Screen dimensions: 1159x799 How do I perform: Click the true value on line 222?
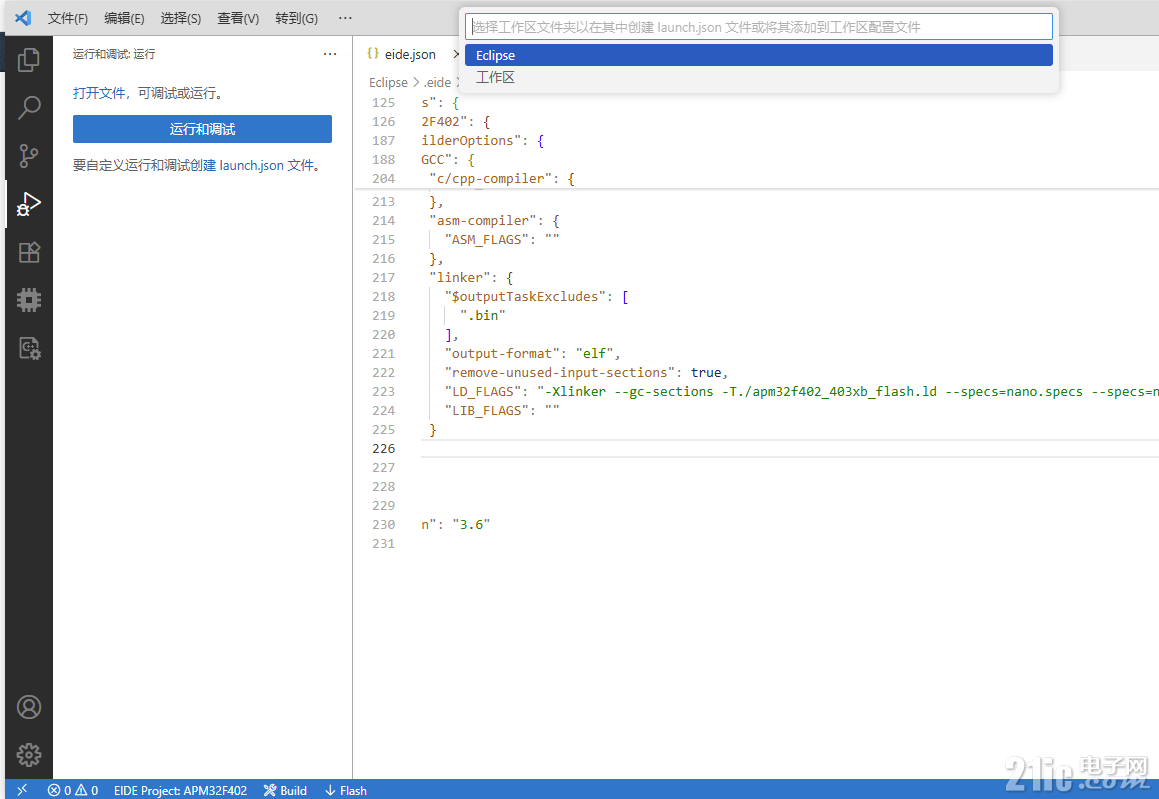(x=706, y=373)
